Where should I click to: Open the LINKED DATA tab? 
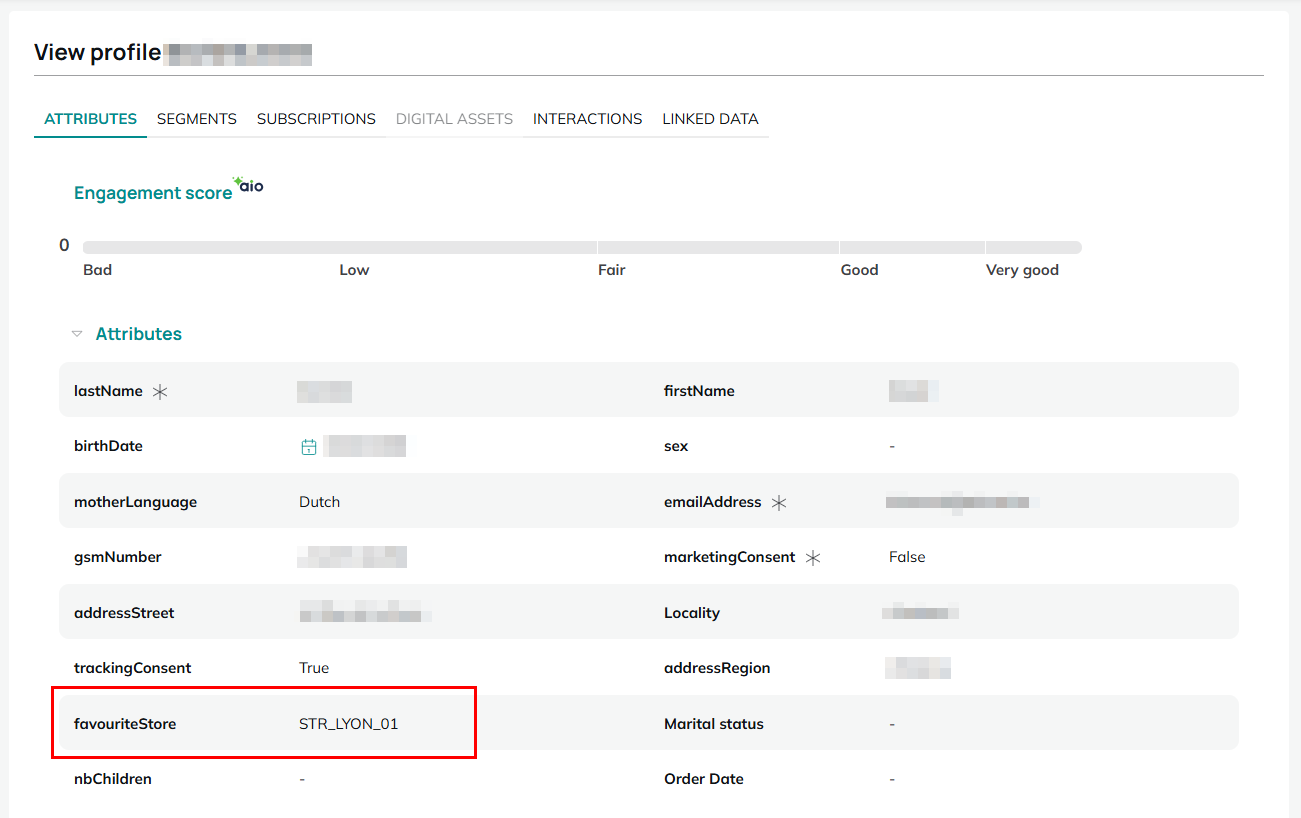point(710,119)
